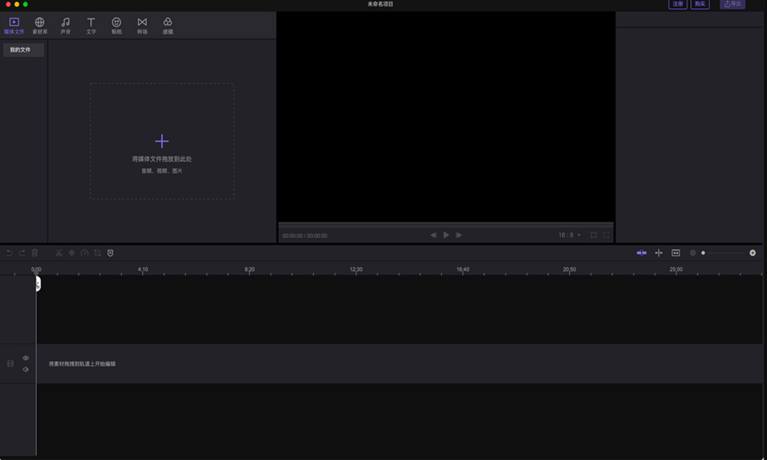Image resolution: width=767 pixels, height=460 pixels.
Task: Click the 购买 purchase button
Action: coord(701,5)
